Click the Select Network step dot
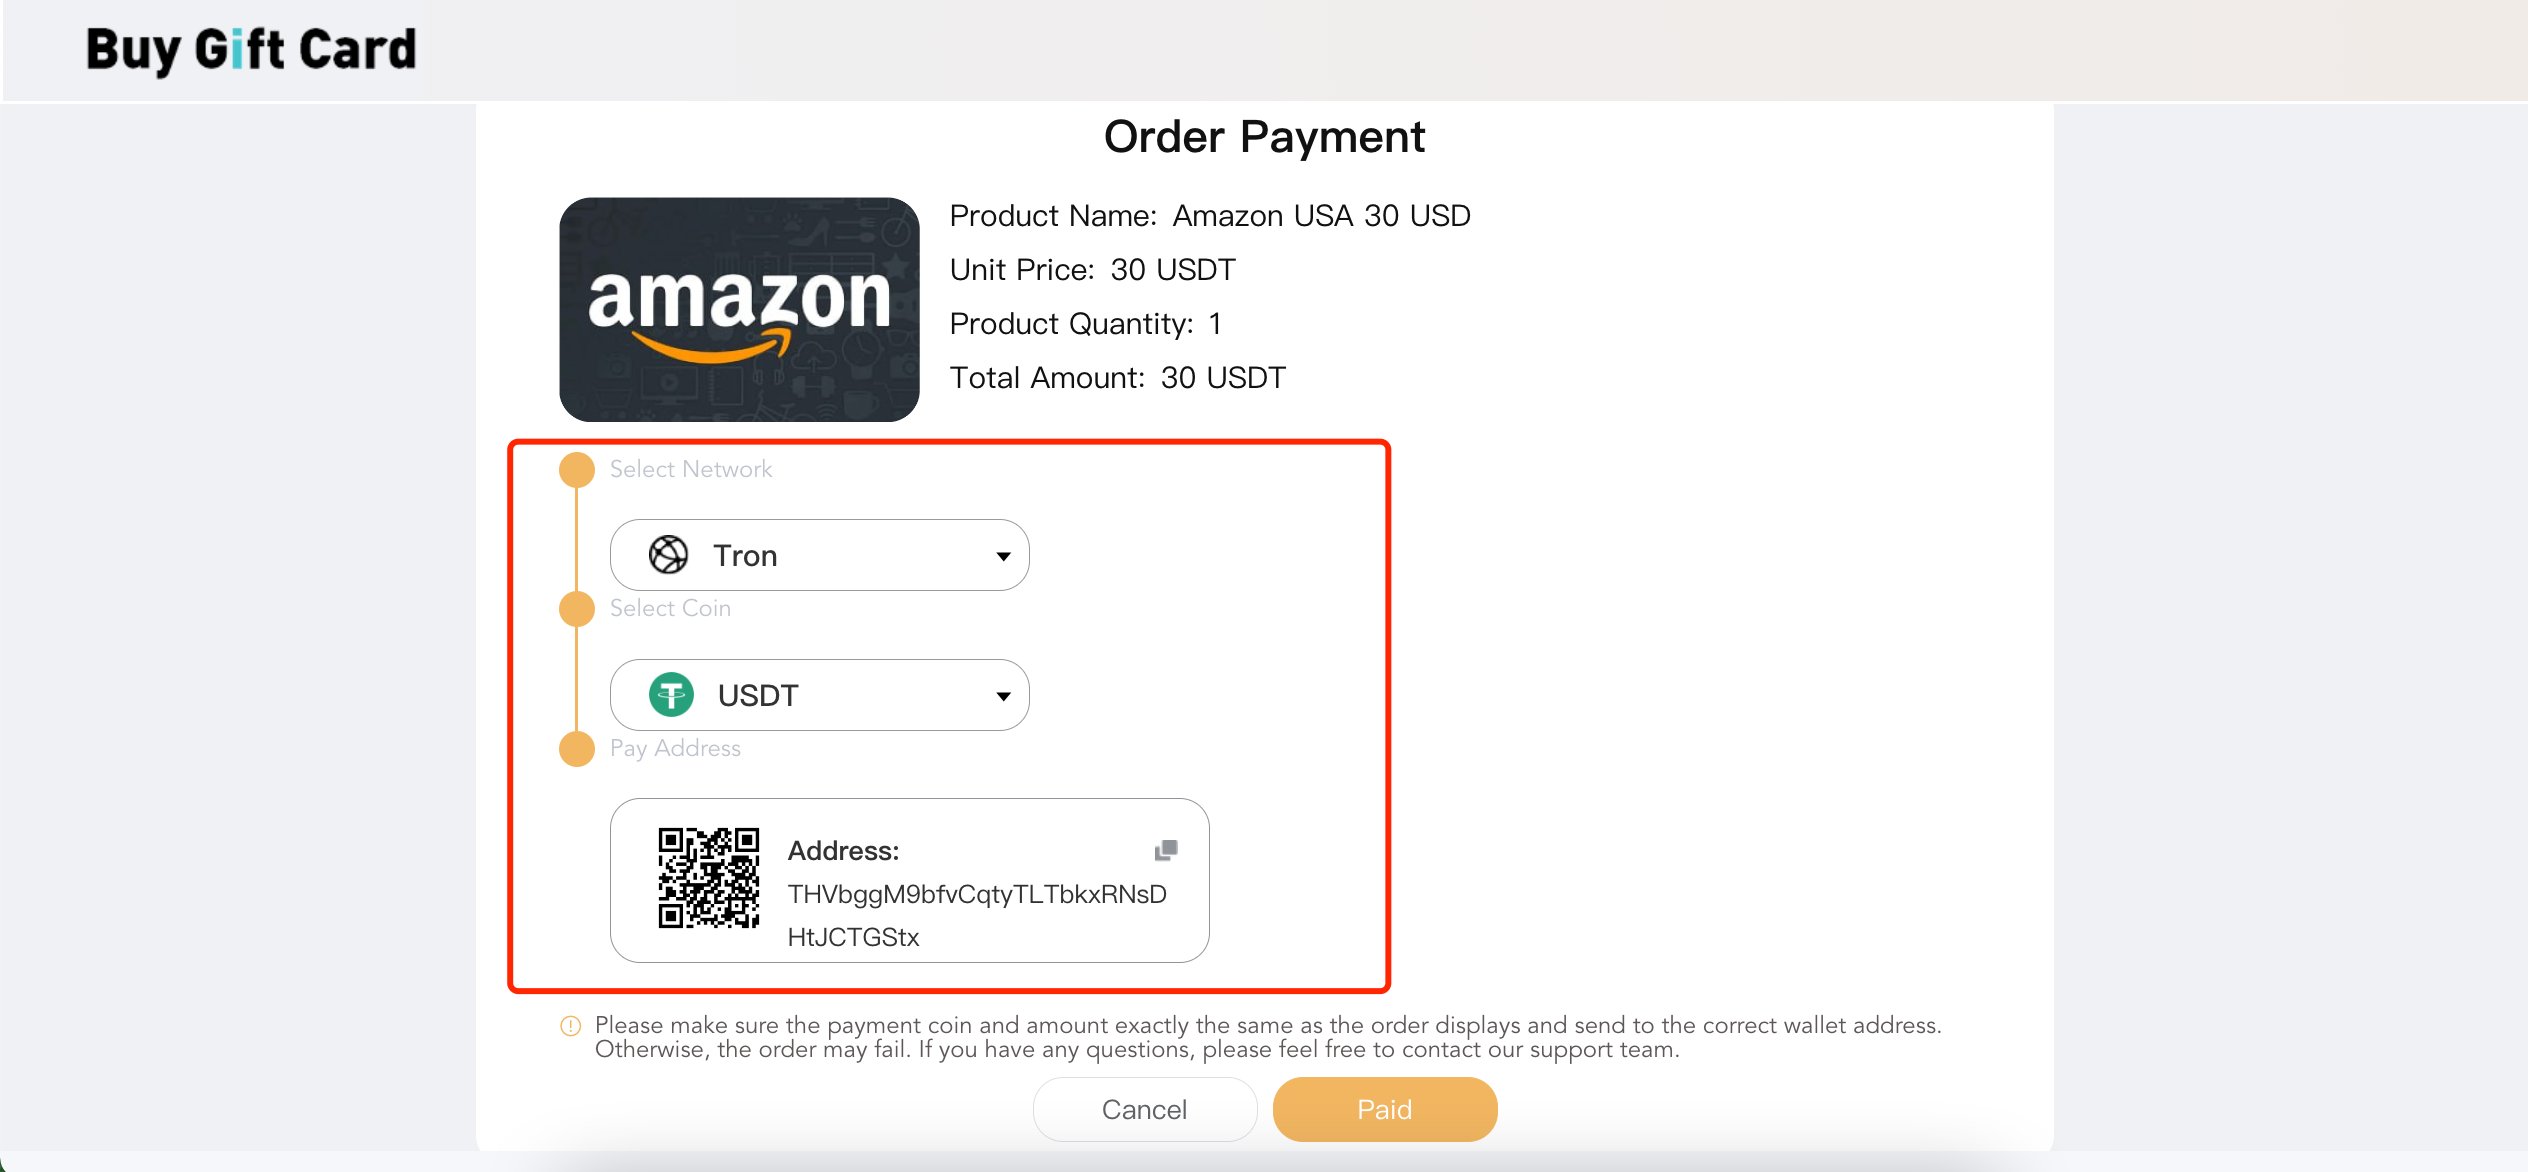 (577, 469)
